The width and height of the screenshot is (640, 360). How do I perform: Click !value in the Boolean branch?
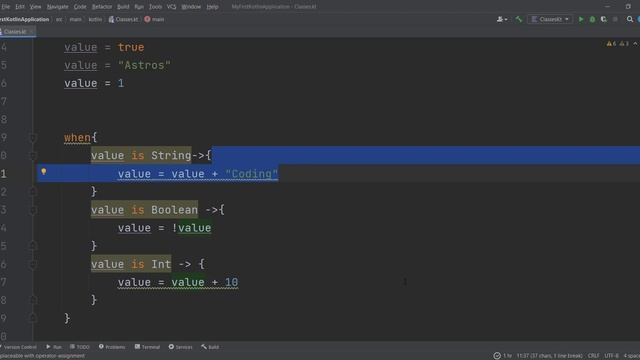pos(191,228)
